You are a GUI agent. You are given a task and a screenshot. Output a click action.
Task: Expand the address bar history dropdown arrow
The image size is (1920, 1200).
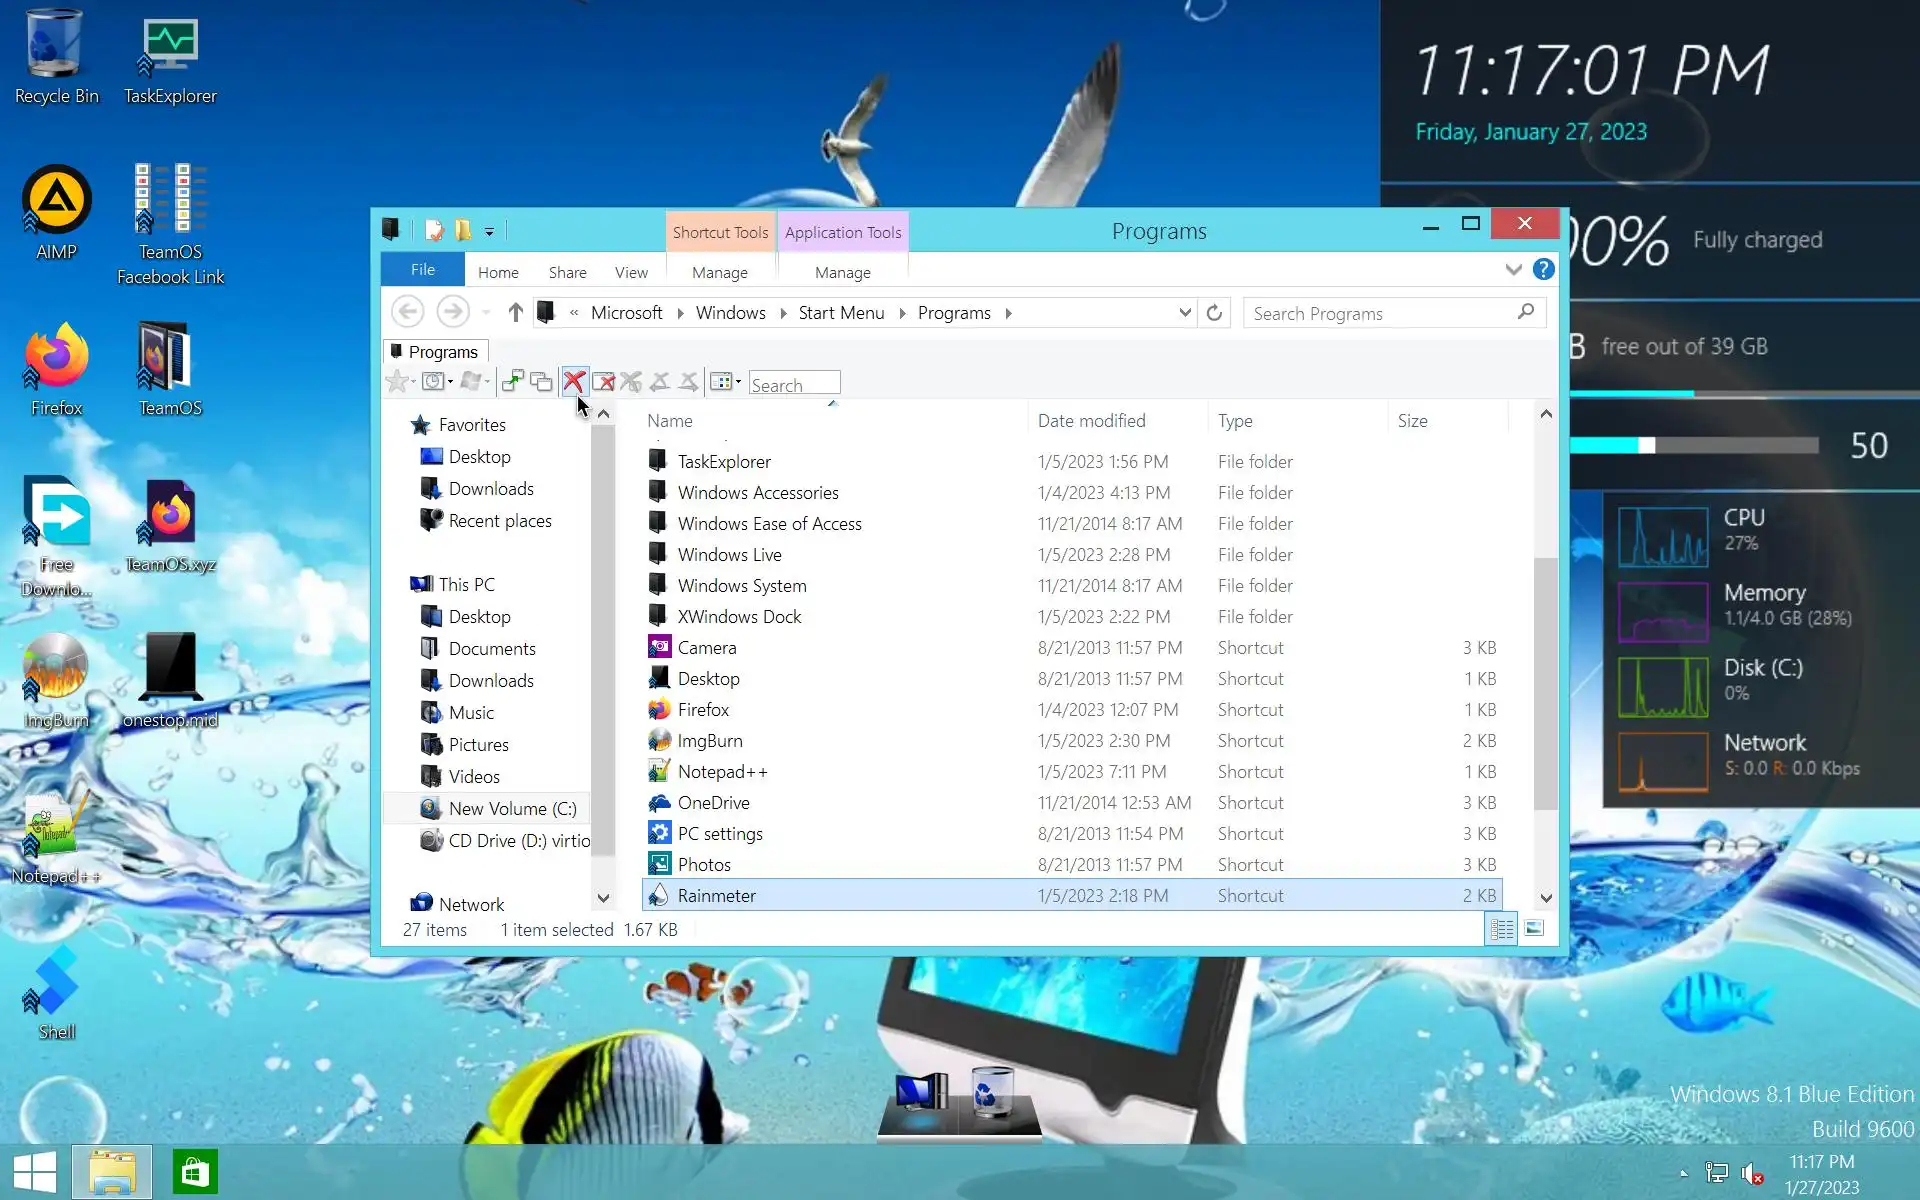[1185, 313]
